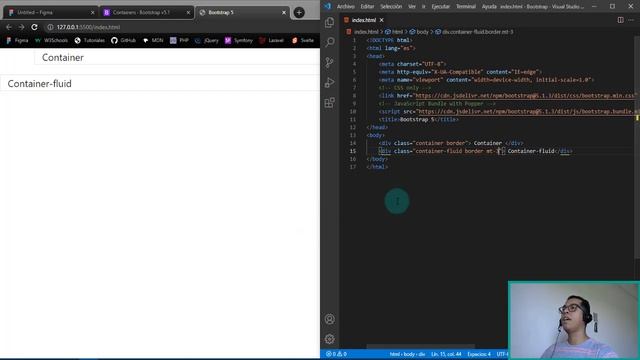Viewport: 640px width, 360px height.
Task: Open the Extensions panel
Action: [330, 102]
